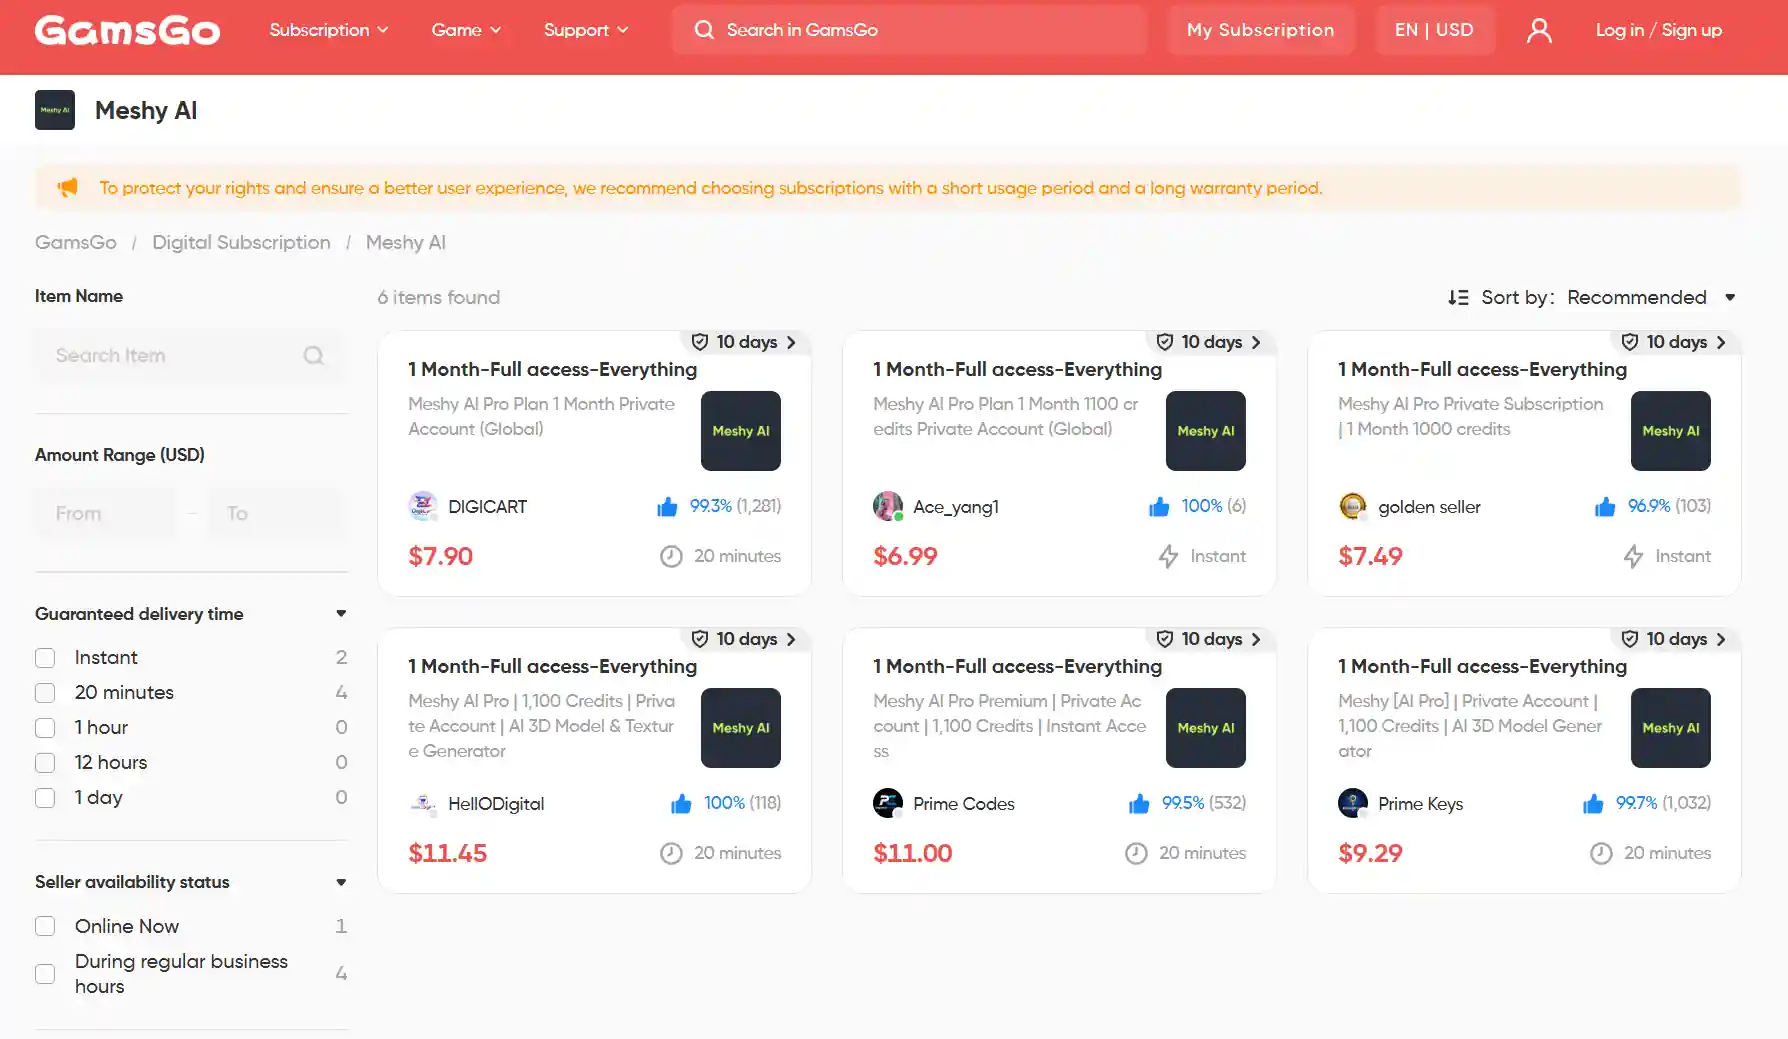The width and height of the screenshot is (1788, 1039).
Task: Click Ace_yang1 seller avatar
Action: [888, 506]
